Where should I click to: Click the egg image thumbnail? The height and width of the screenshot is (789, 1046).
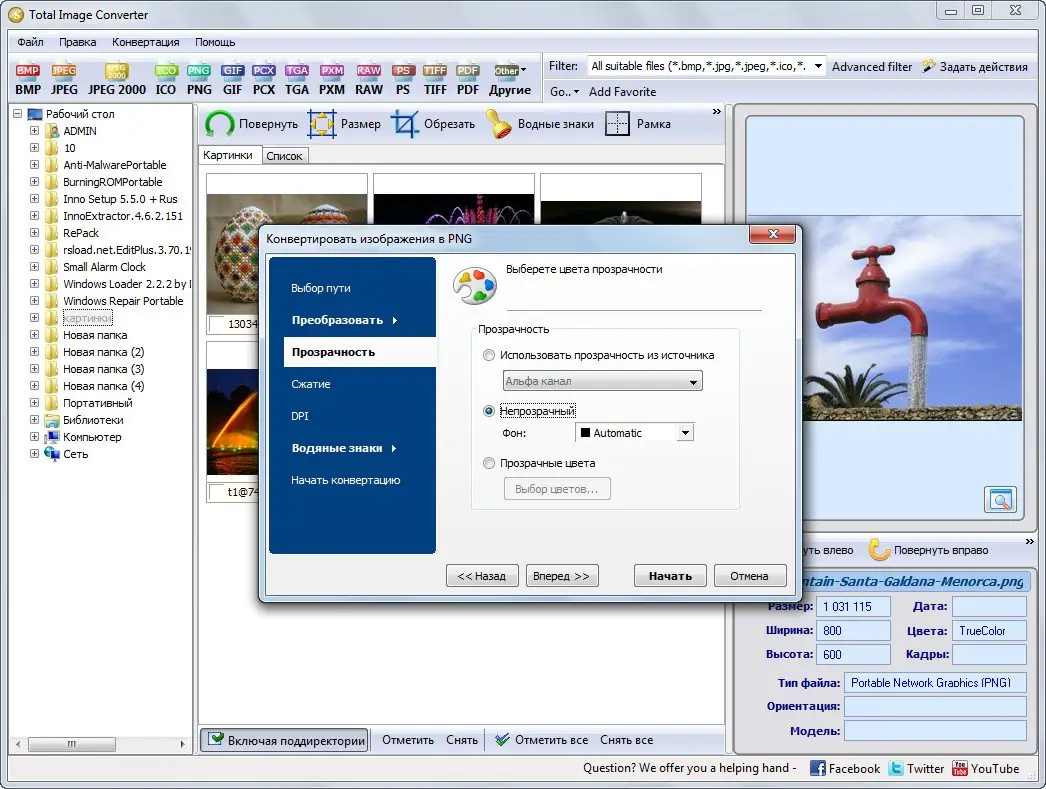click(x=233, y=254)
